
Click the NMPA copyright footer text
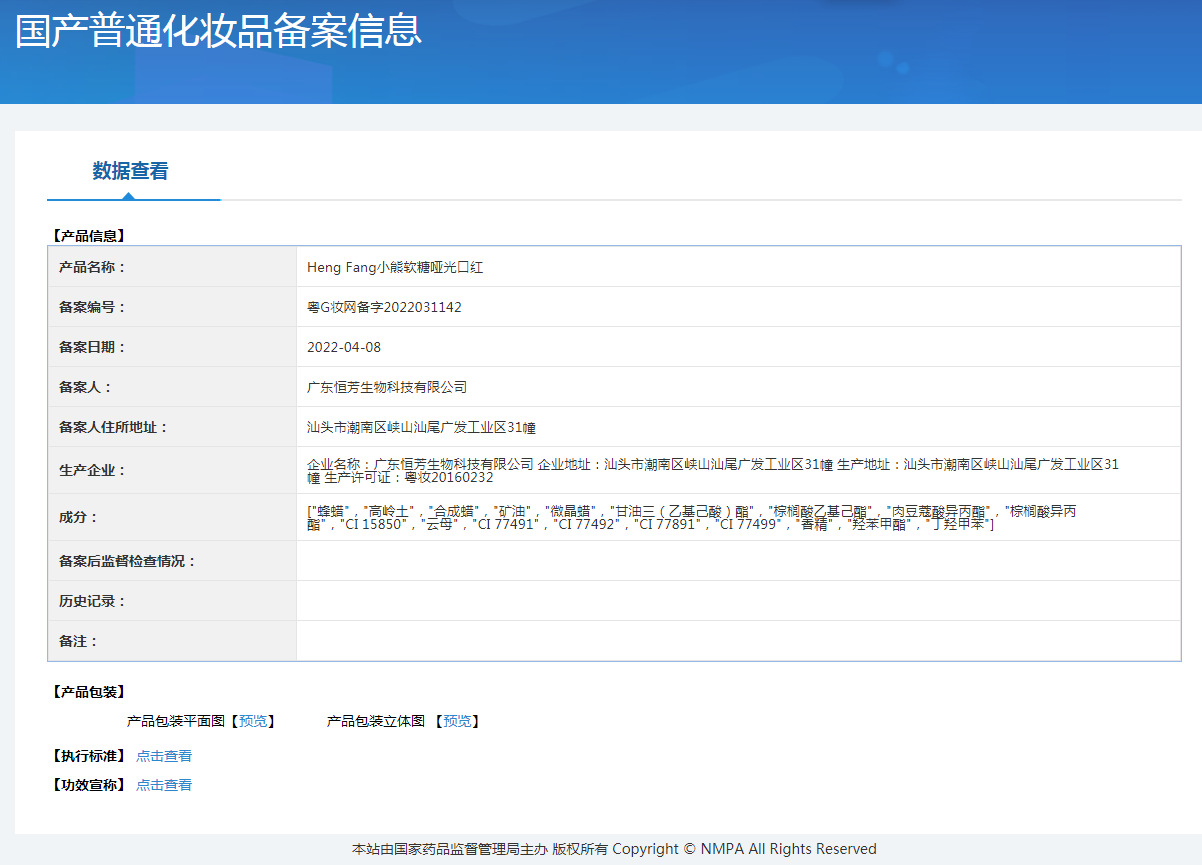pos(614,849)
